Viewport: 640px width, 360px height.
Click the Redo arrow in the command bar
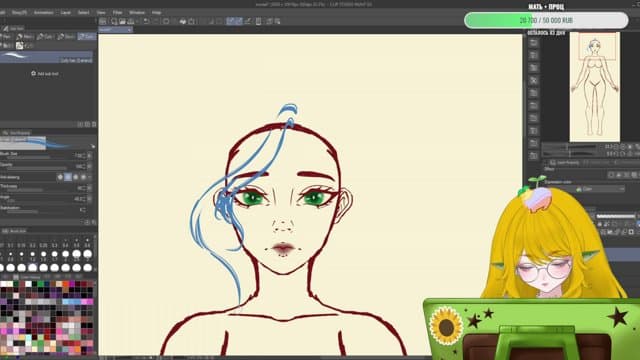156,21
